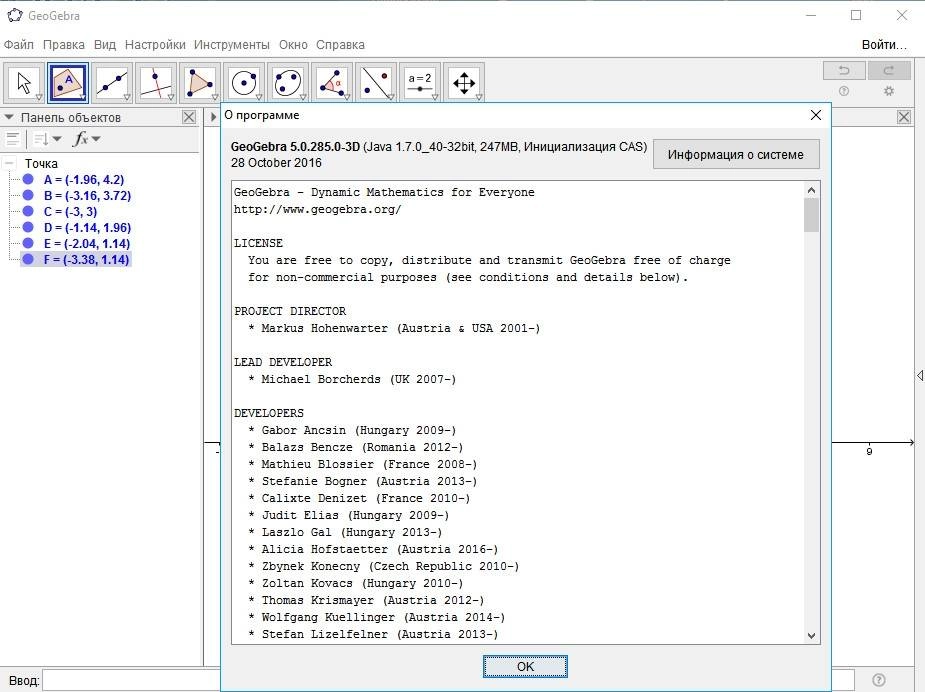925x692 pixels.
Task: Collapse the Панель объектов header triangle
Action: coord(9,117)
